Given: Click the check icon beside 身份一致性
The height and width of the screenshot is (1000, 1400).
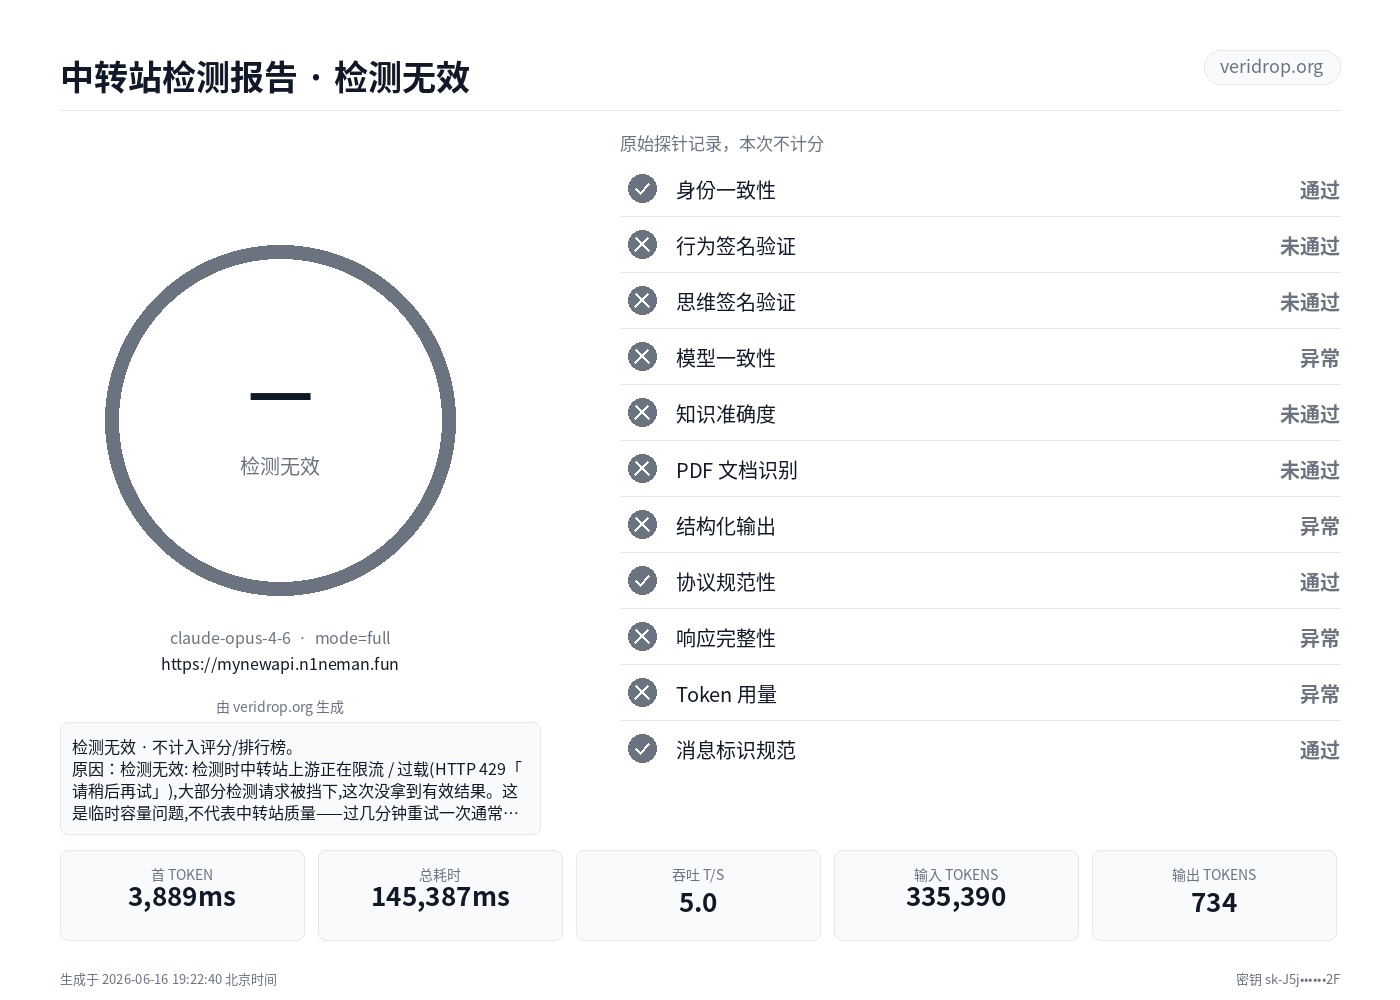Looking at the screenshot, I should click(x=642, y=189).
